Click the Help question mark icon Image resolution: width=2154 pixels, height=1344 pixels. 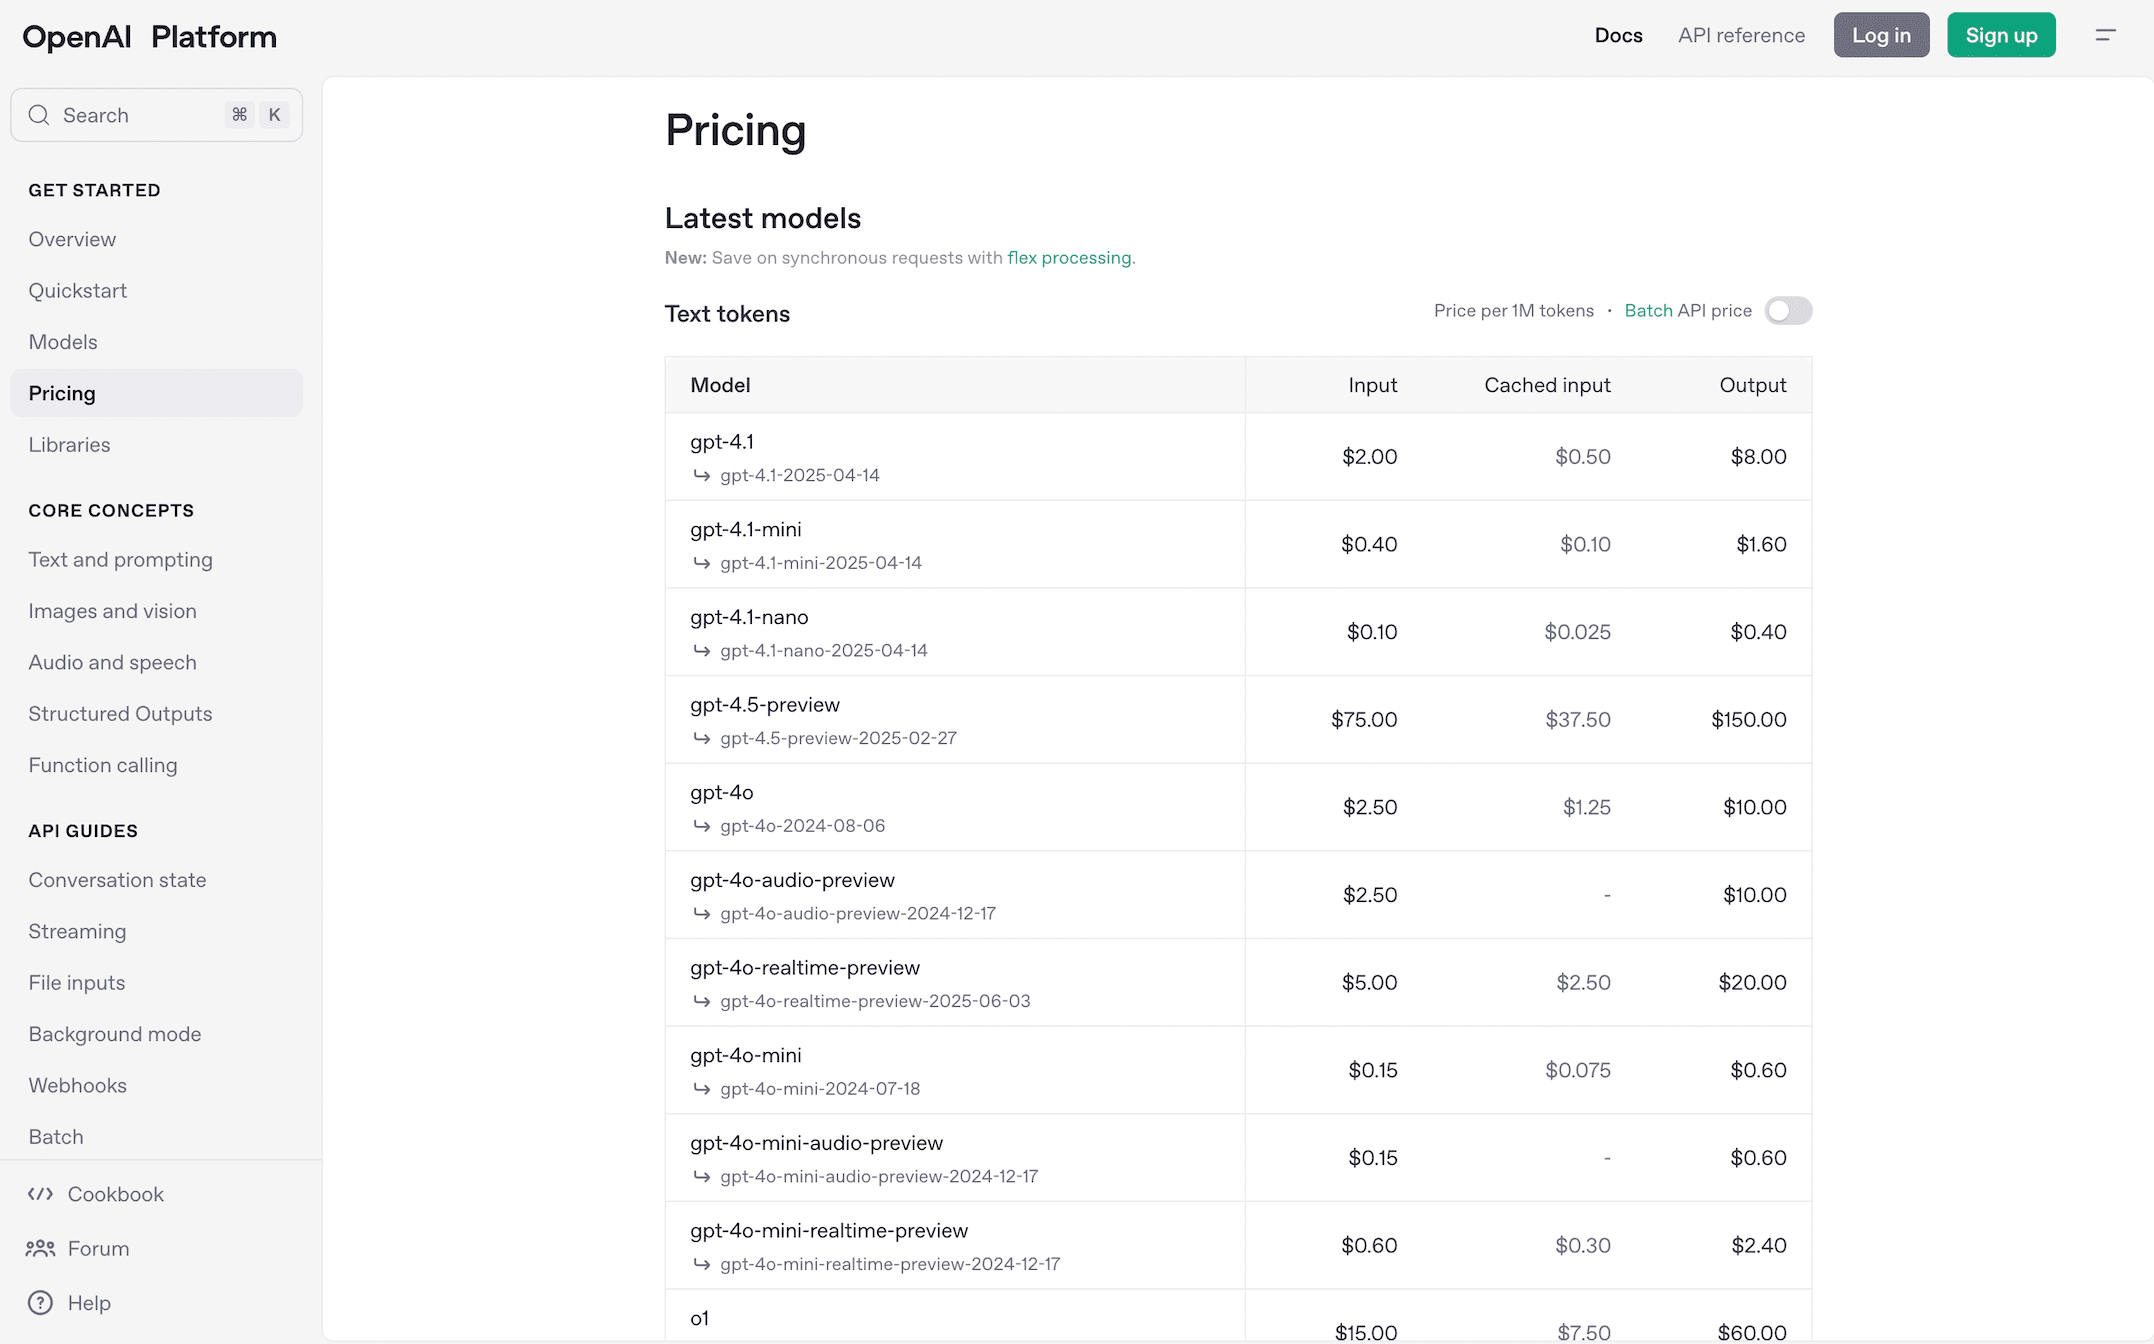(x=40, y=1303)
